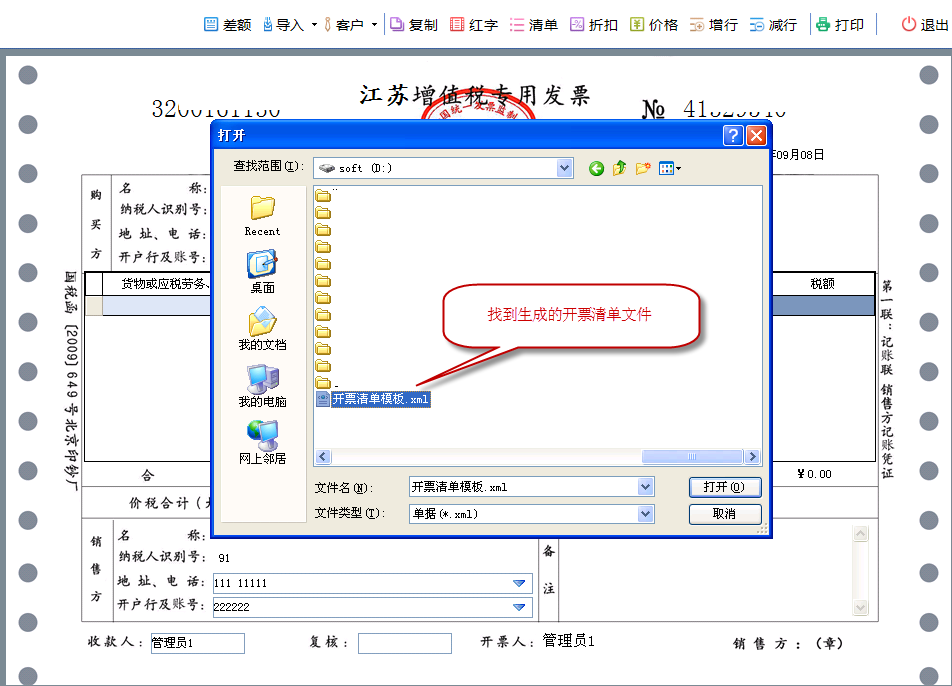Go back using green back arrow in dialog
The width and height of the screenshot is (952, 686).
point(596,168)
